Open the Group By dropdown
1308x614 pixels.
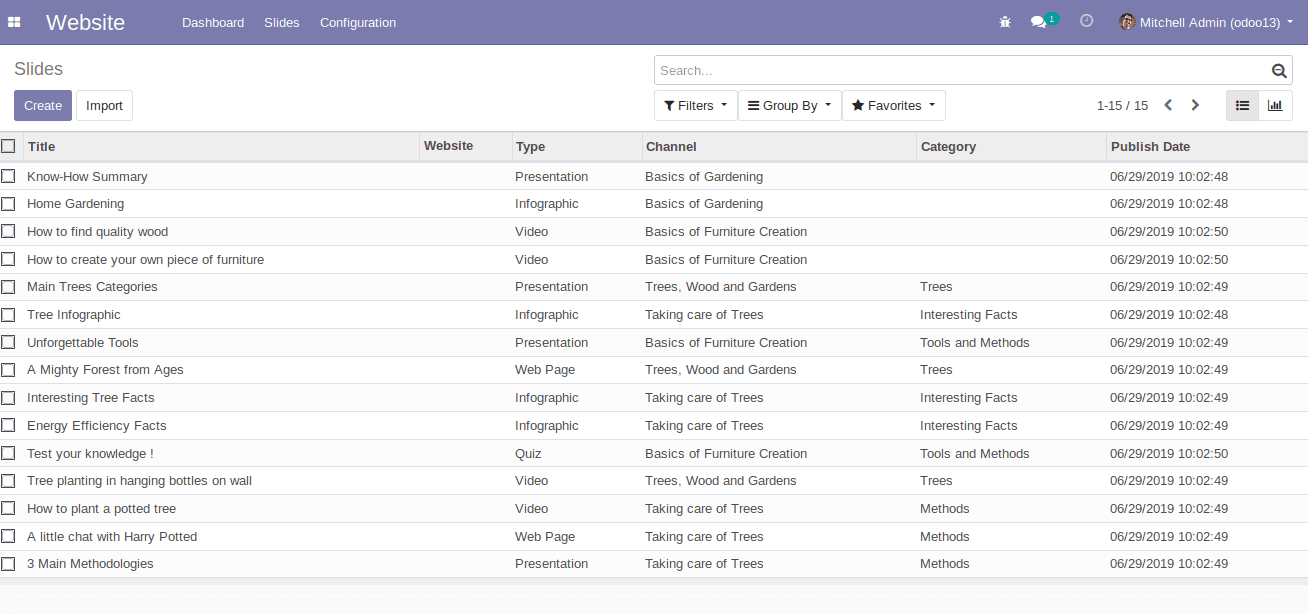(790, 105)
